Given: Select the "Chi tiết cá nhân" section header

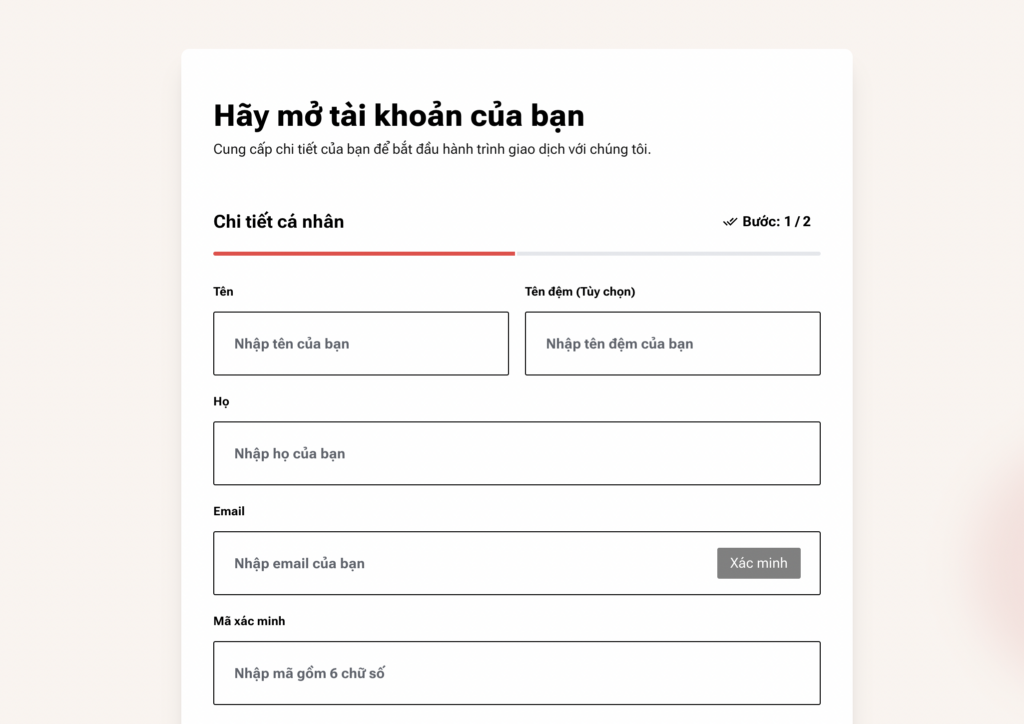Looking at the screenshot, I should 278,221.
